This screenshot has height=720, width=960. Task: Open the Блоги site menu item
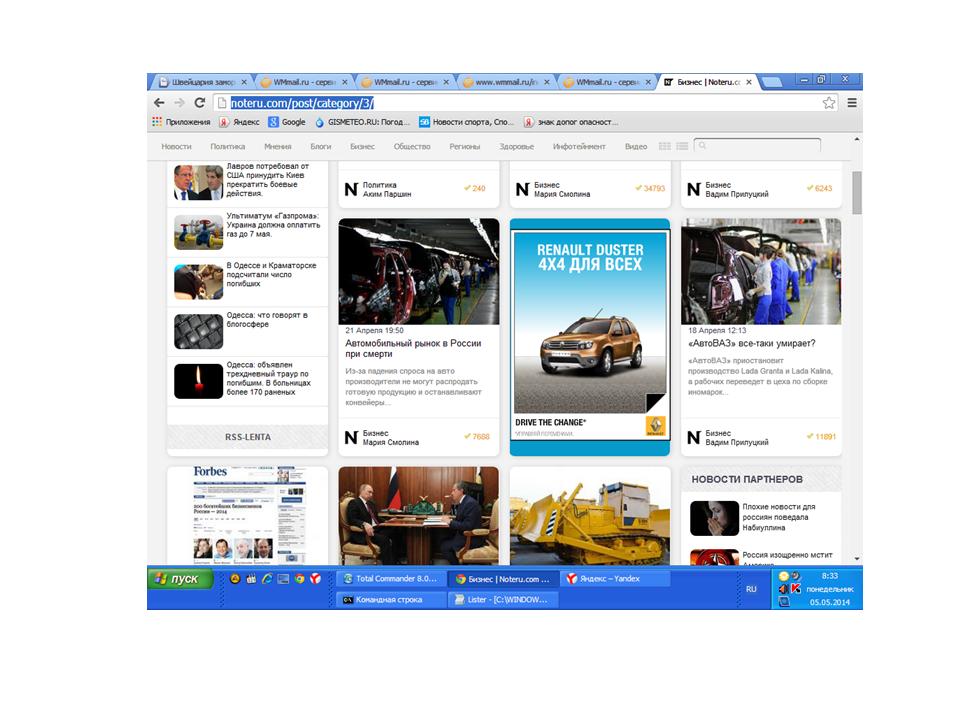pyautogui.click(x=320, y=146)
